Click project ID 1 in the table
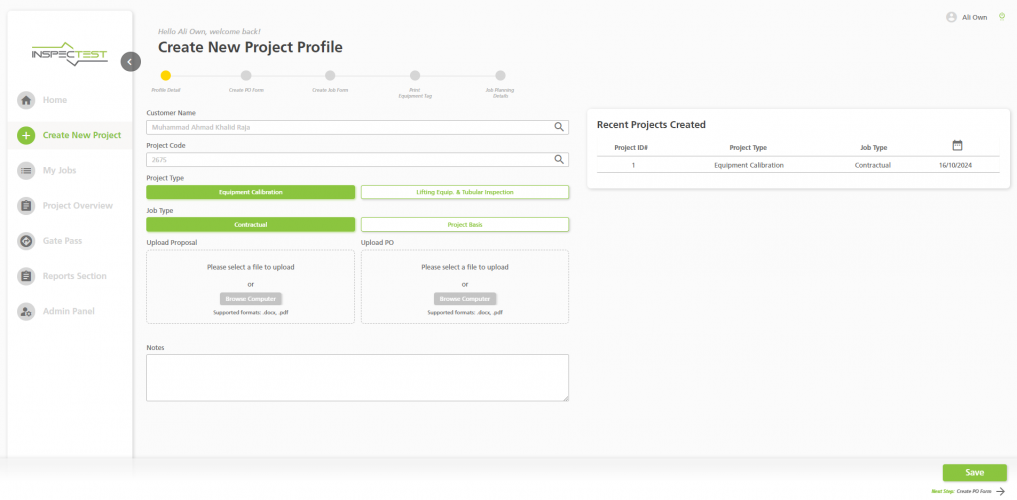Screen dimensions: 1017x500 coord(633,165)
